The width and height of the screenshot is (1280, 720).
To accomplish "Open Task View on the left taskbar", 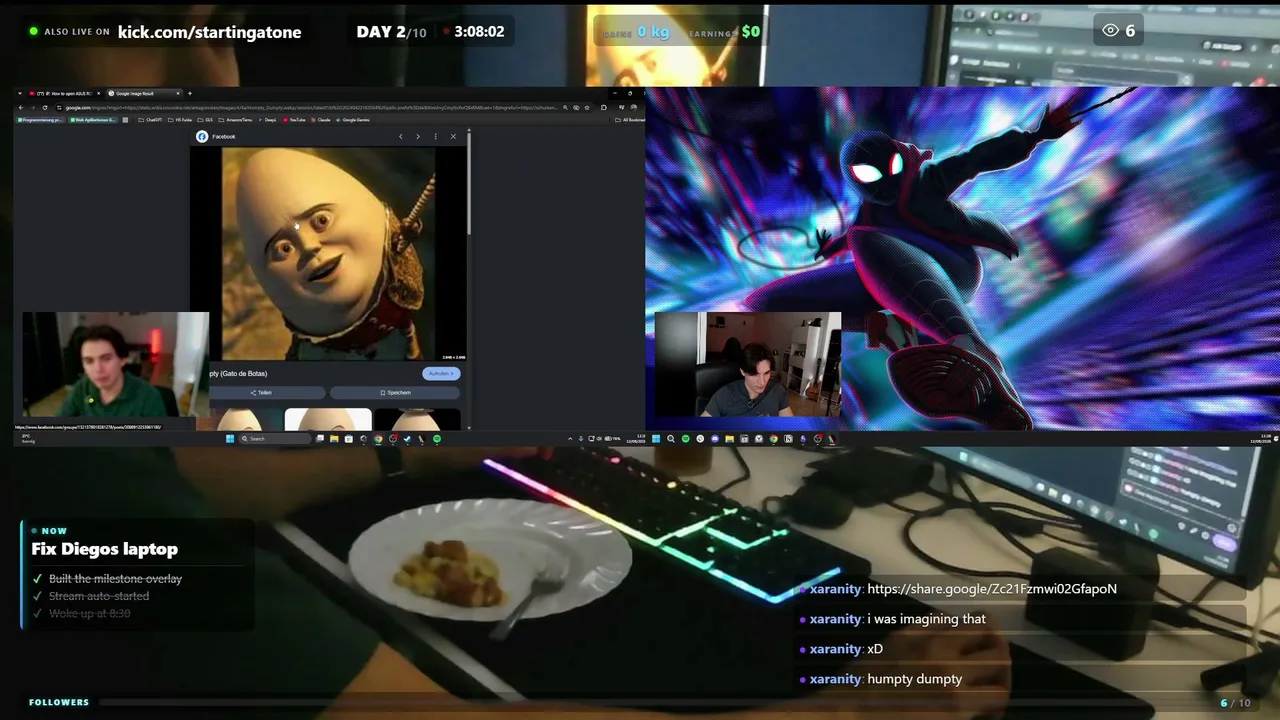I will click(320, 438).
